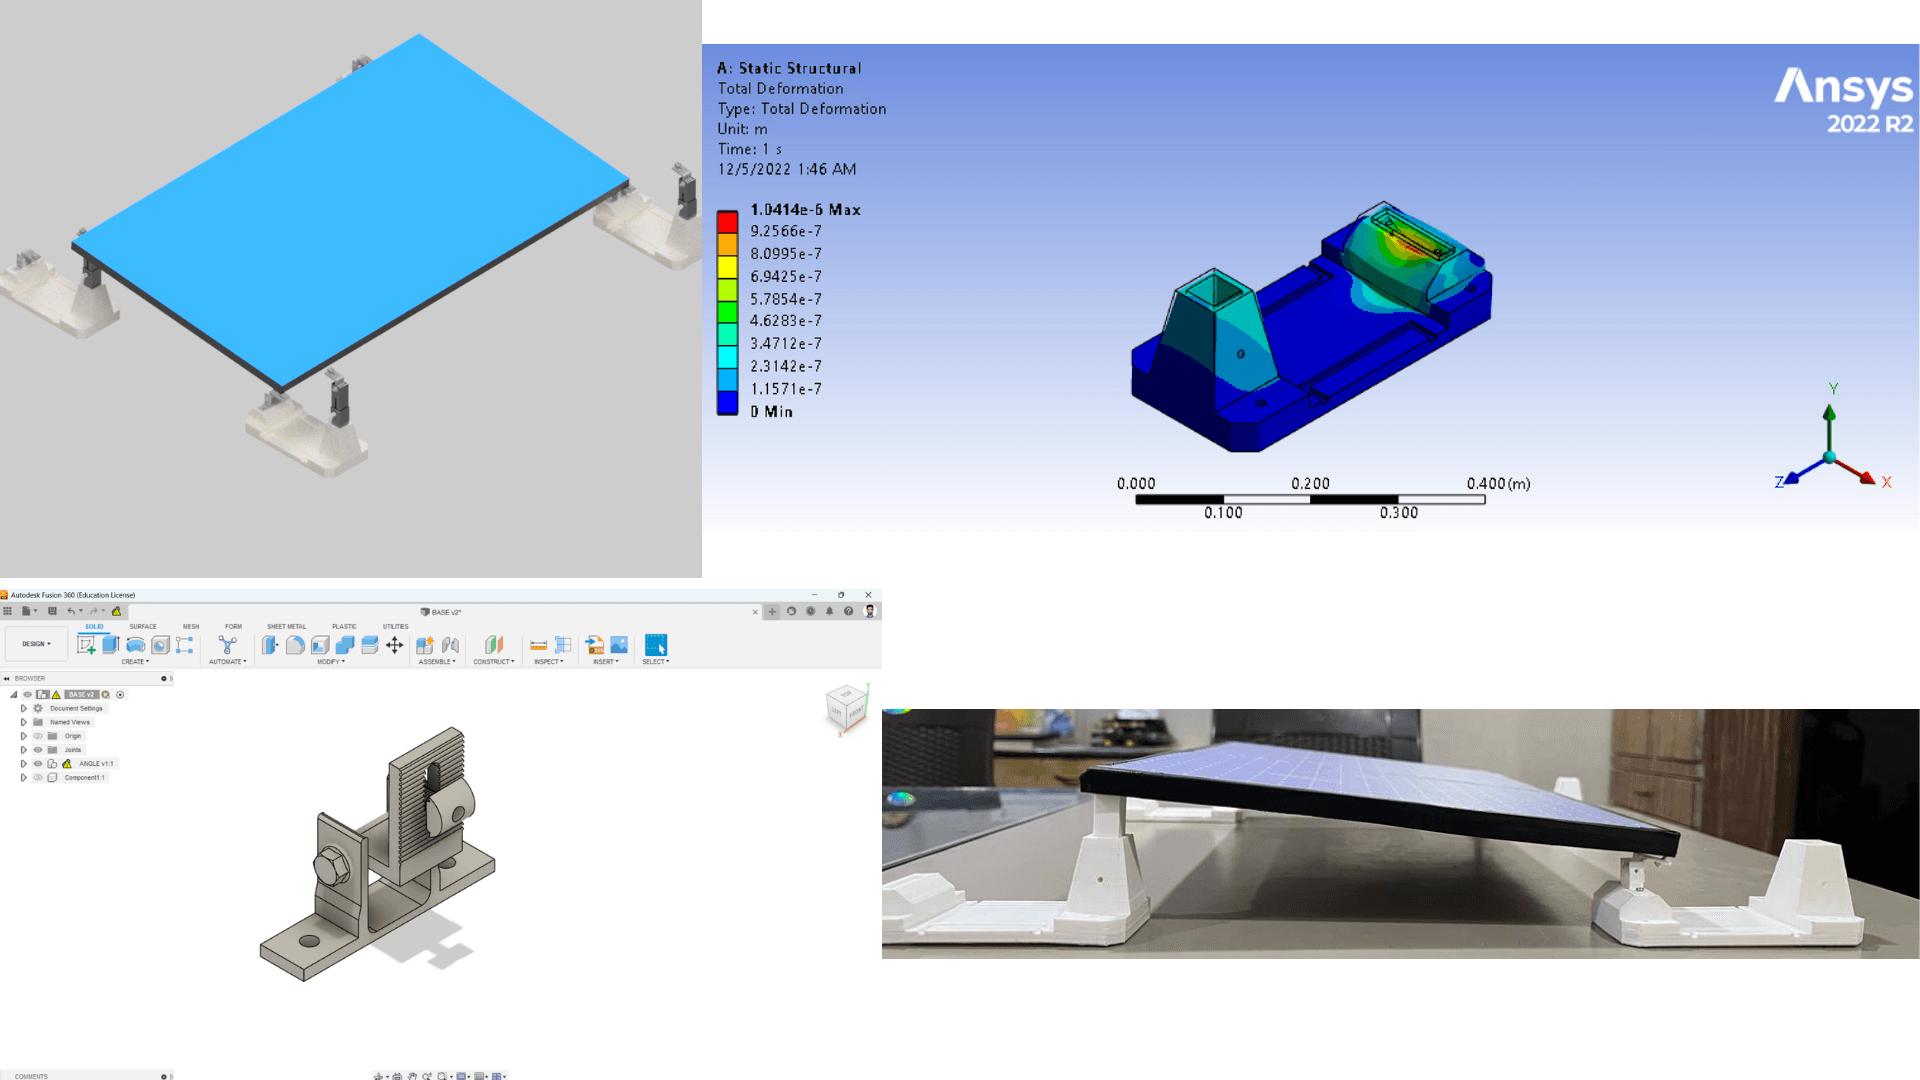Hide the ANGLE v1:1 component

(38, 764)
